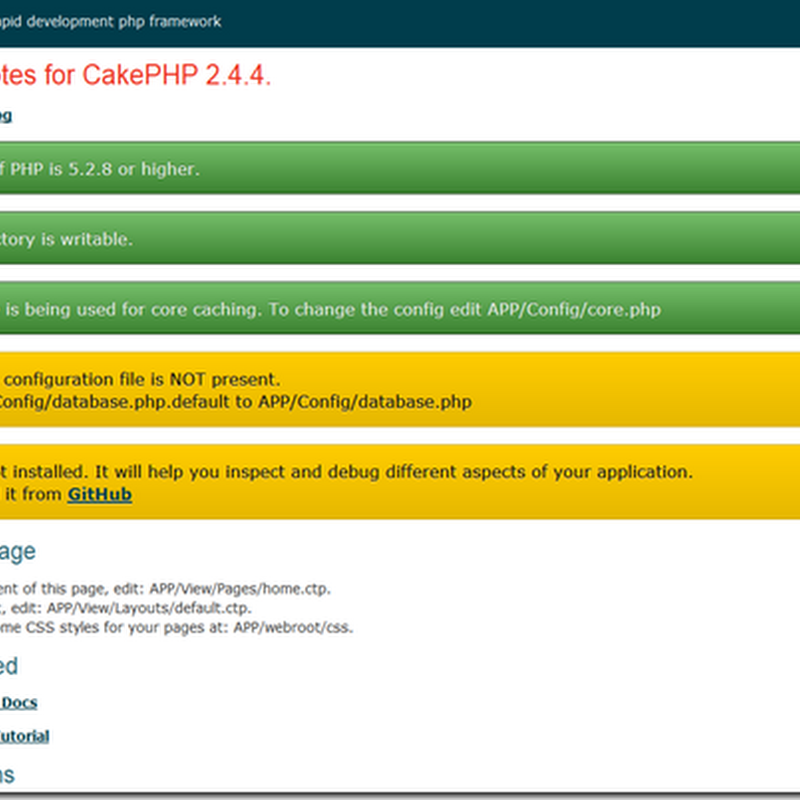
Task: Select the APP/Config/database.php rename instruction line
Action: click(x=235, y=402)
